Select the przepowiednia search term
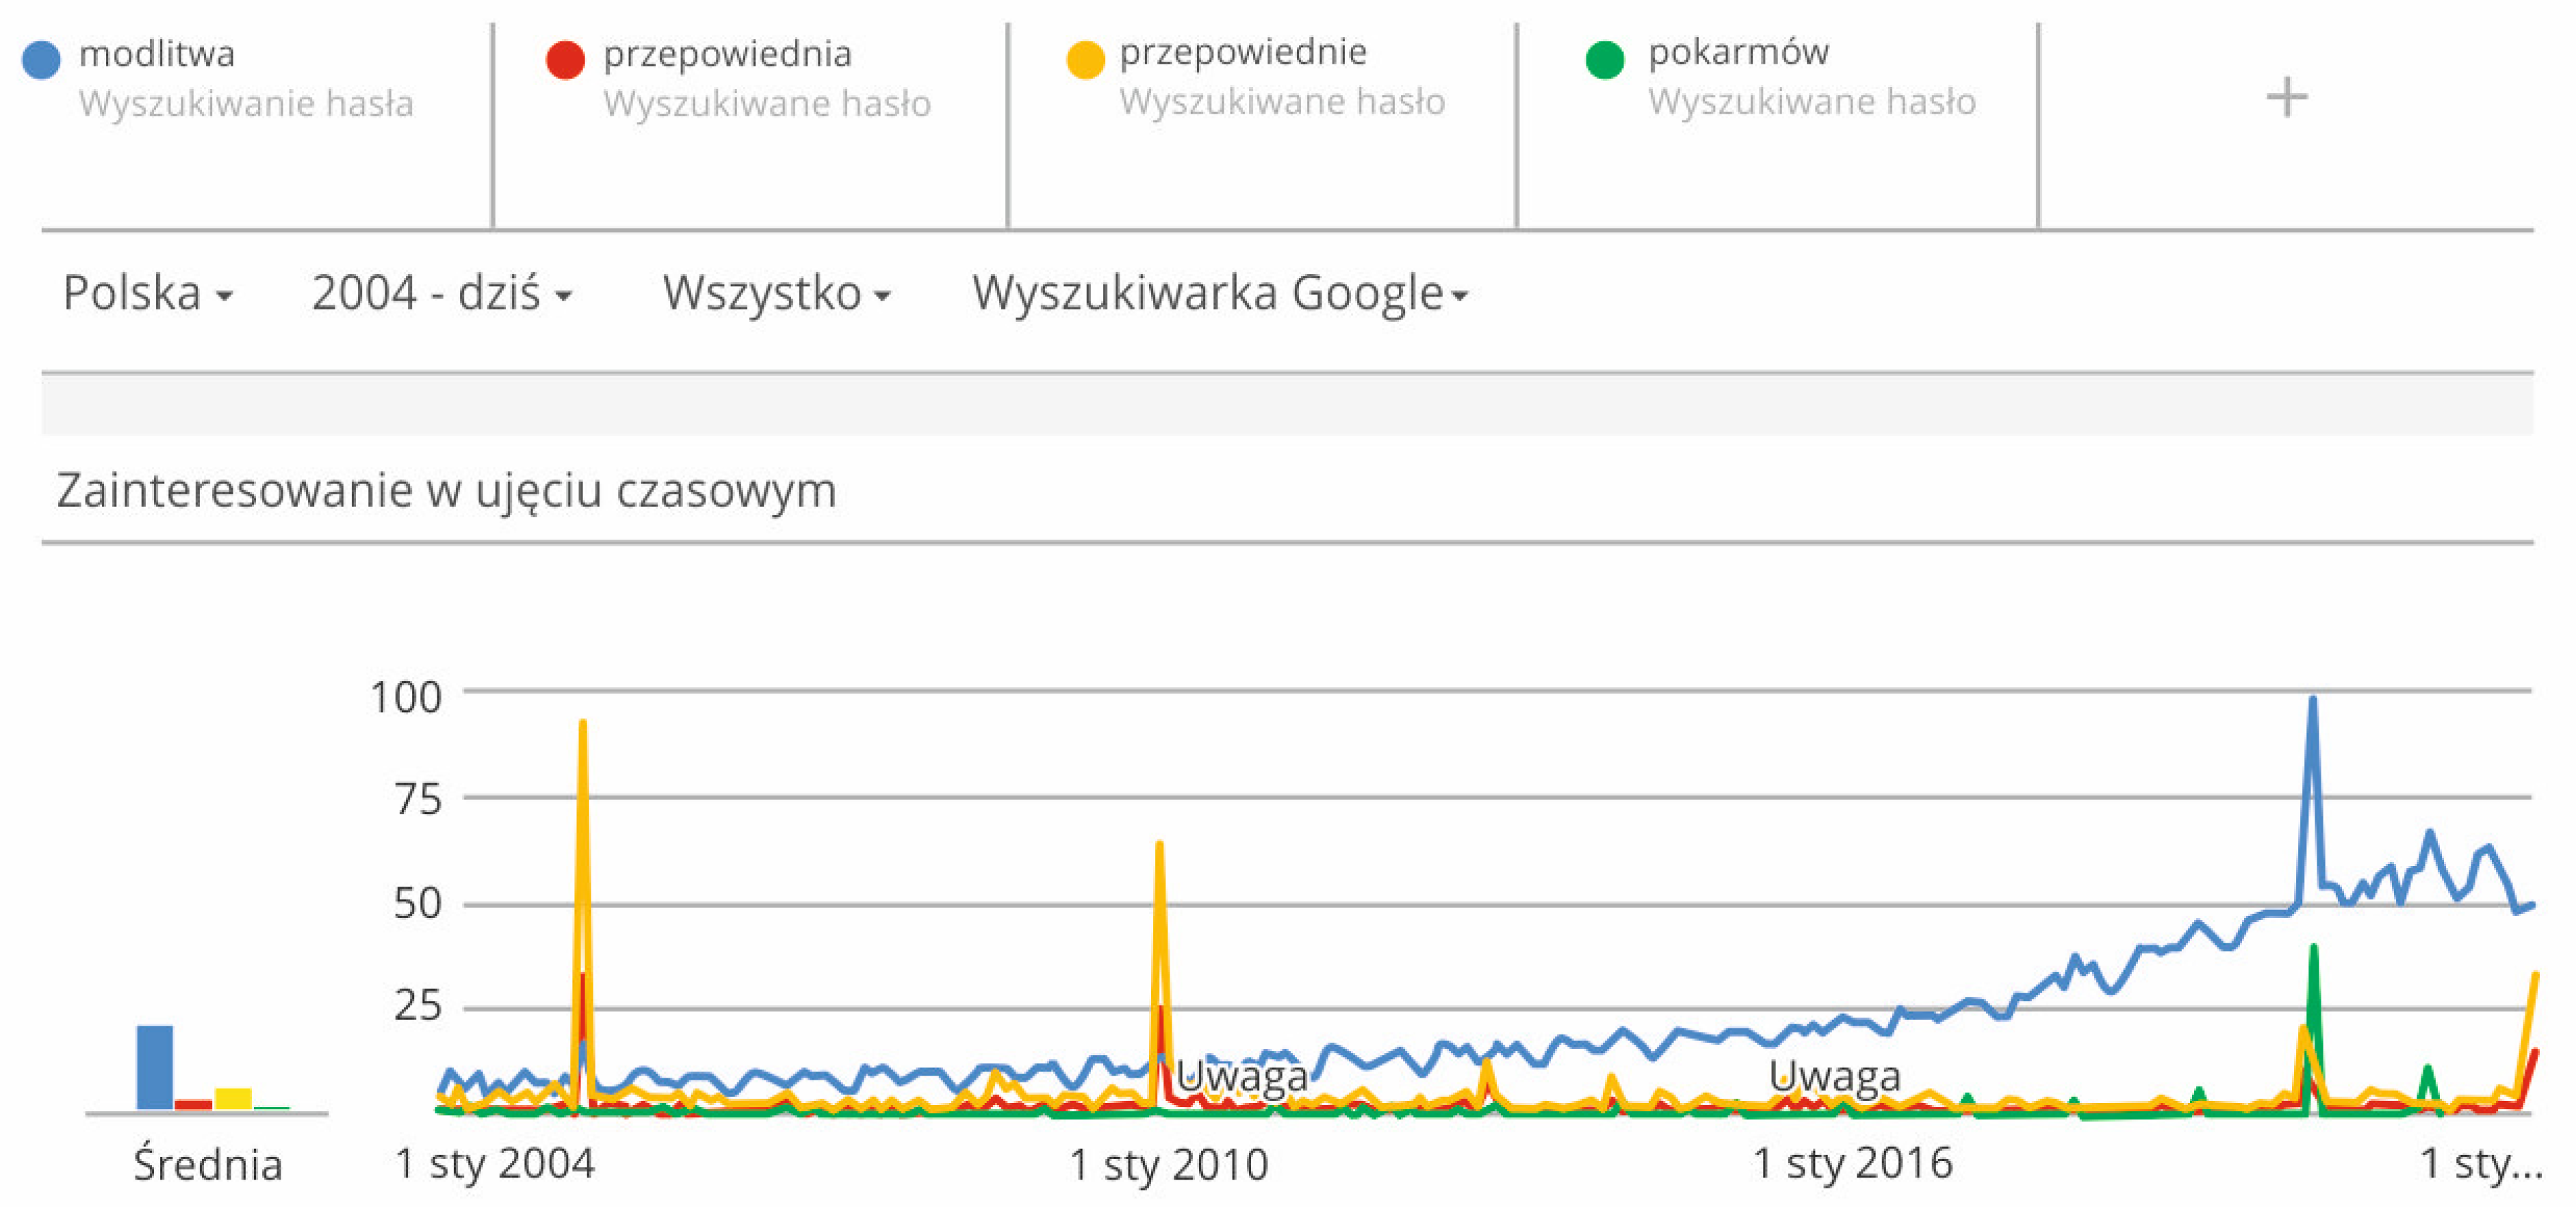 pos(727,54)
